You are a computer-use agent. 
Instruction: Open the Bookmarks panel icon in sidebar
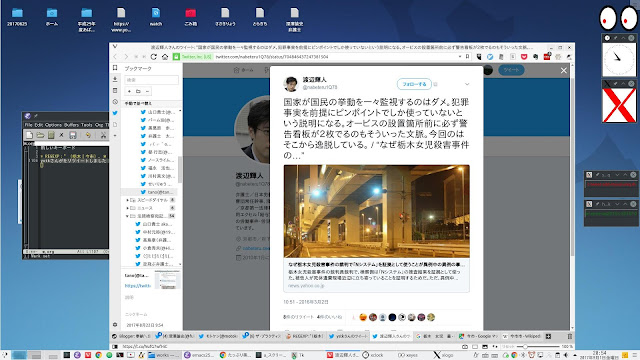pyautogui.click(x=115, y=68)
